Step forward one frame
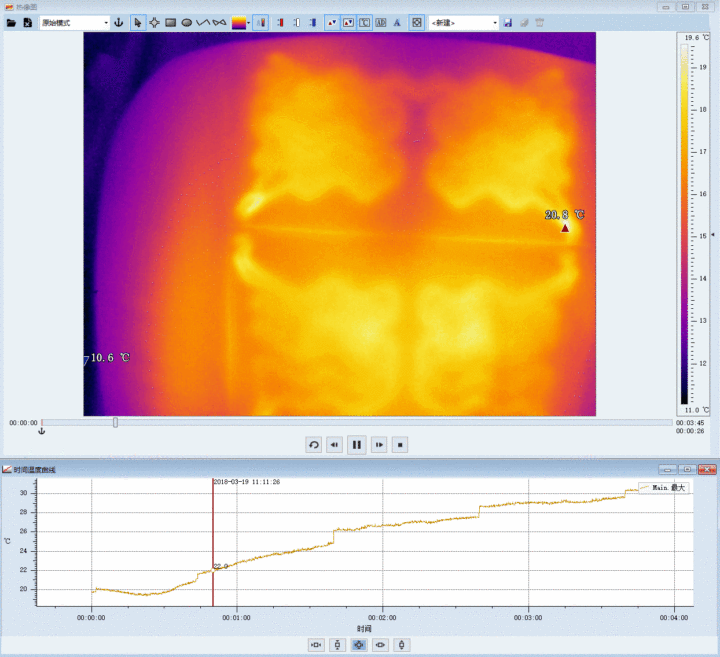This screenshot has height=657, width=720. click(379, 444)
